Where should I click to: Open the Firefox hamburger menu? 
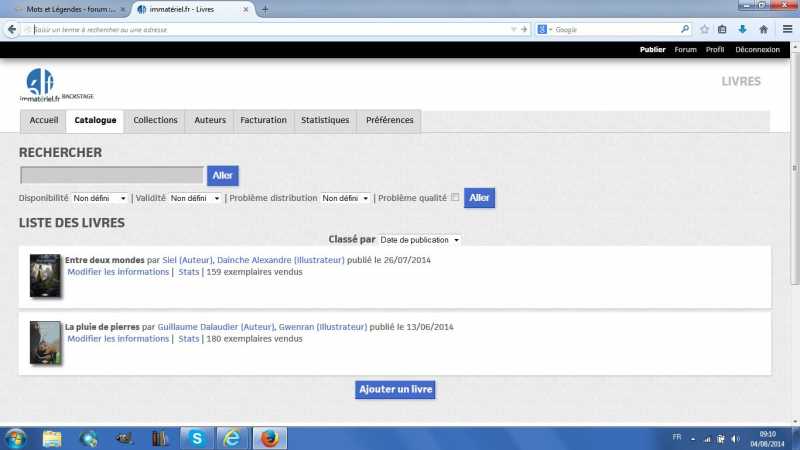point(784,29)
